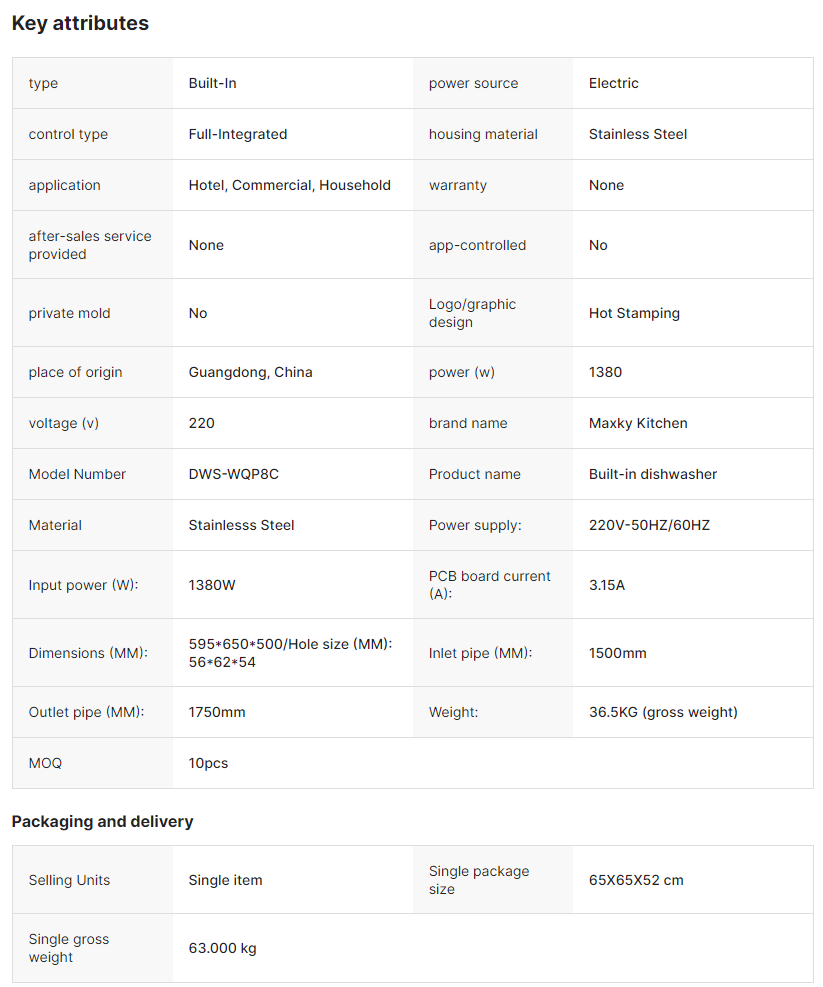Select the 36.5KG gross weight value

663,712
